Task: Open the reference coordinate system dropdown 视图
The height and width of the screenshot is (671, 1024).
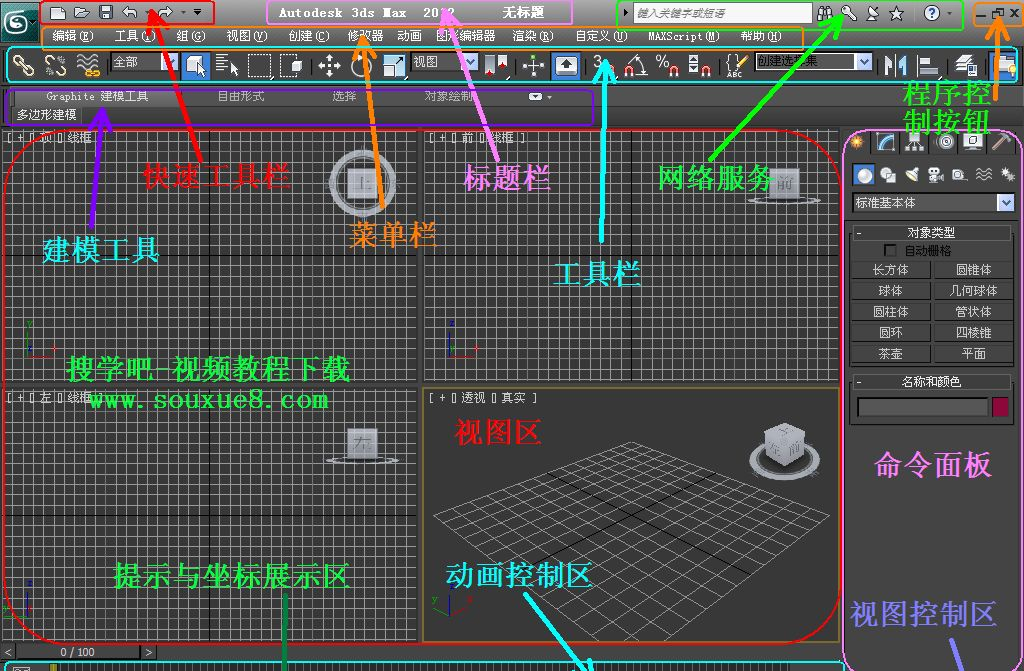Action: coord(445,62)
